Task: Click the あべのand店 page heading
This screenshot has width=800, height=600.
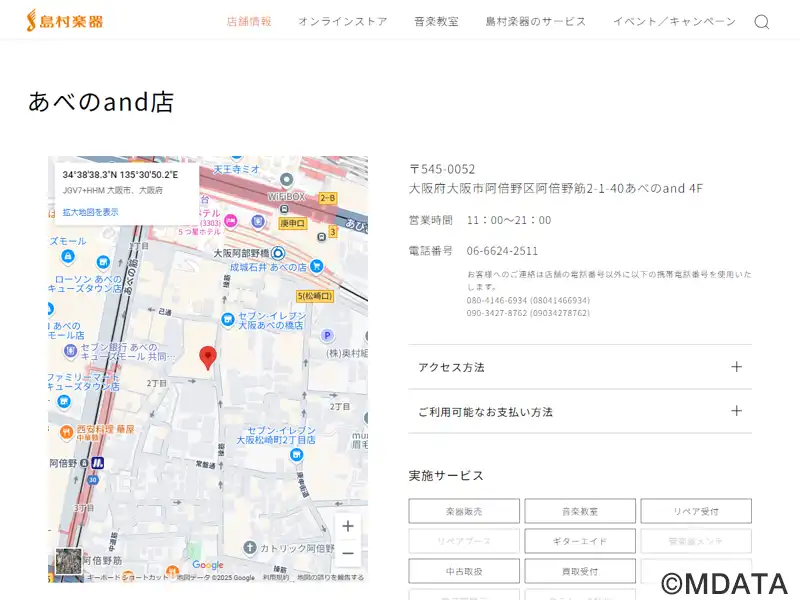Action: [x=101, y=102]
